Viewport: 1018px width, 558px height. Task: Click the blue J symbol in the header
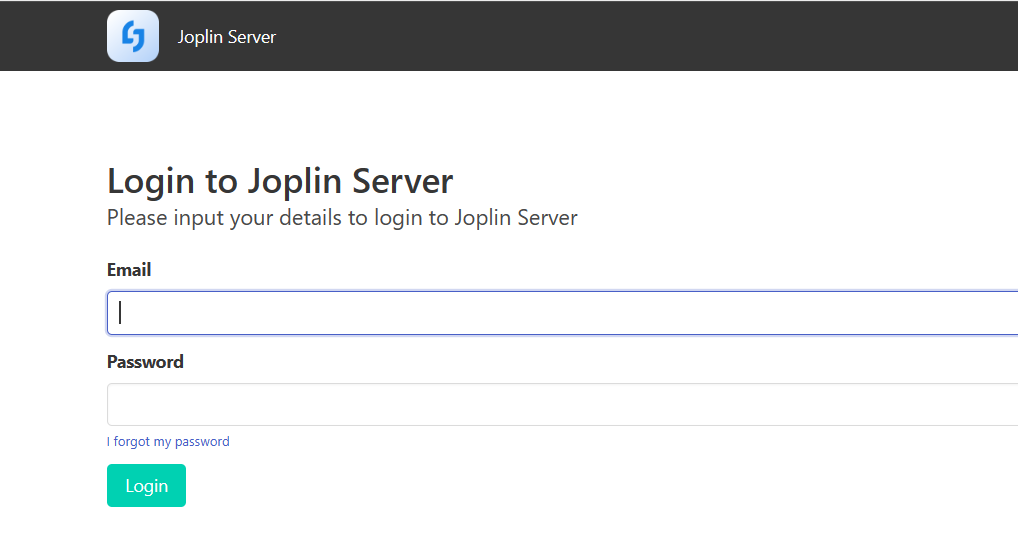133,36
